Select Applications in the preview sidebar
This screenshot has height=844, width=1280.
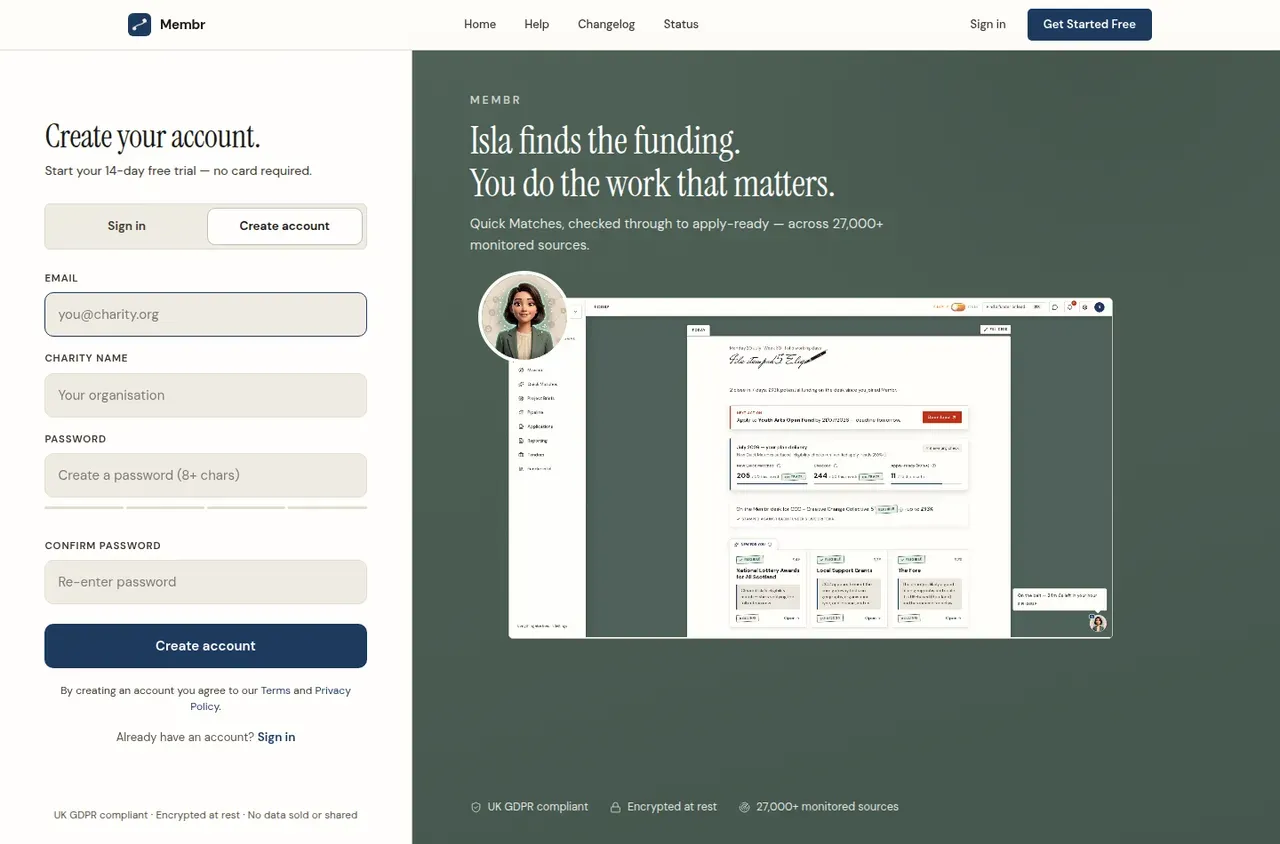pyautogui.click(x=535, y=426)
